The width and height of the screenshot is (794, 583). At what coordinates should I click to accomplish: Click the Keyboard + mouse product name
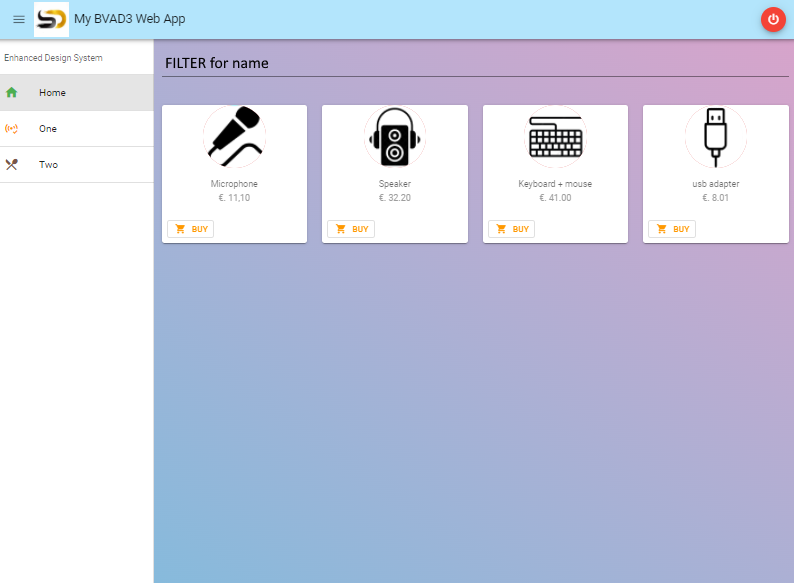click(x=555, y=184)
